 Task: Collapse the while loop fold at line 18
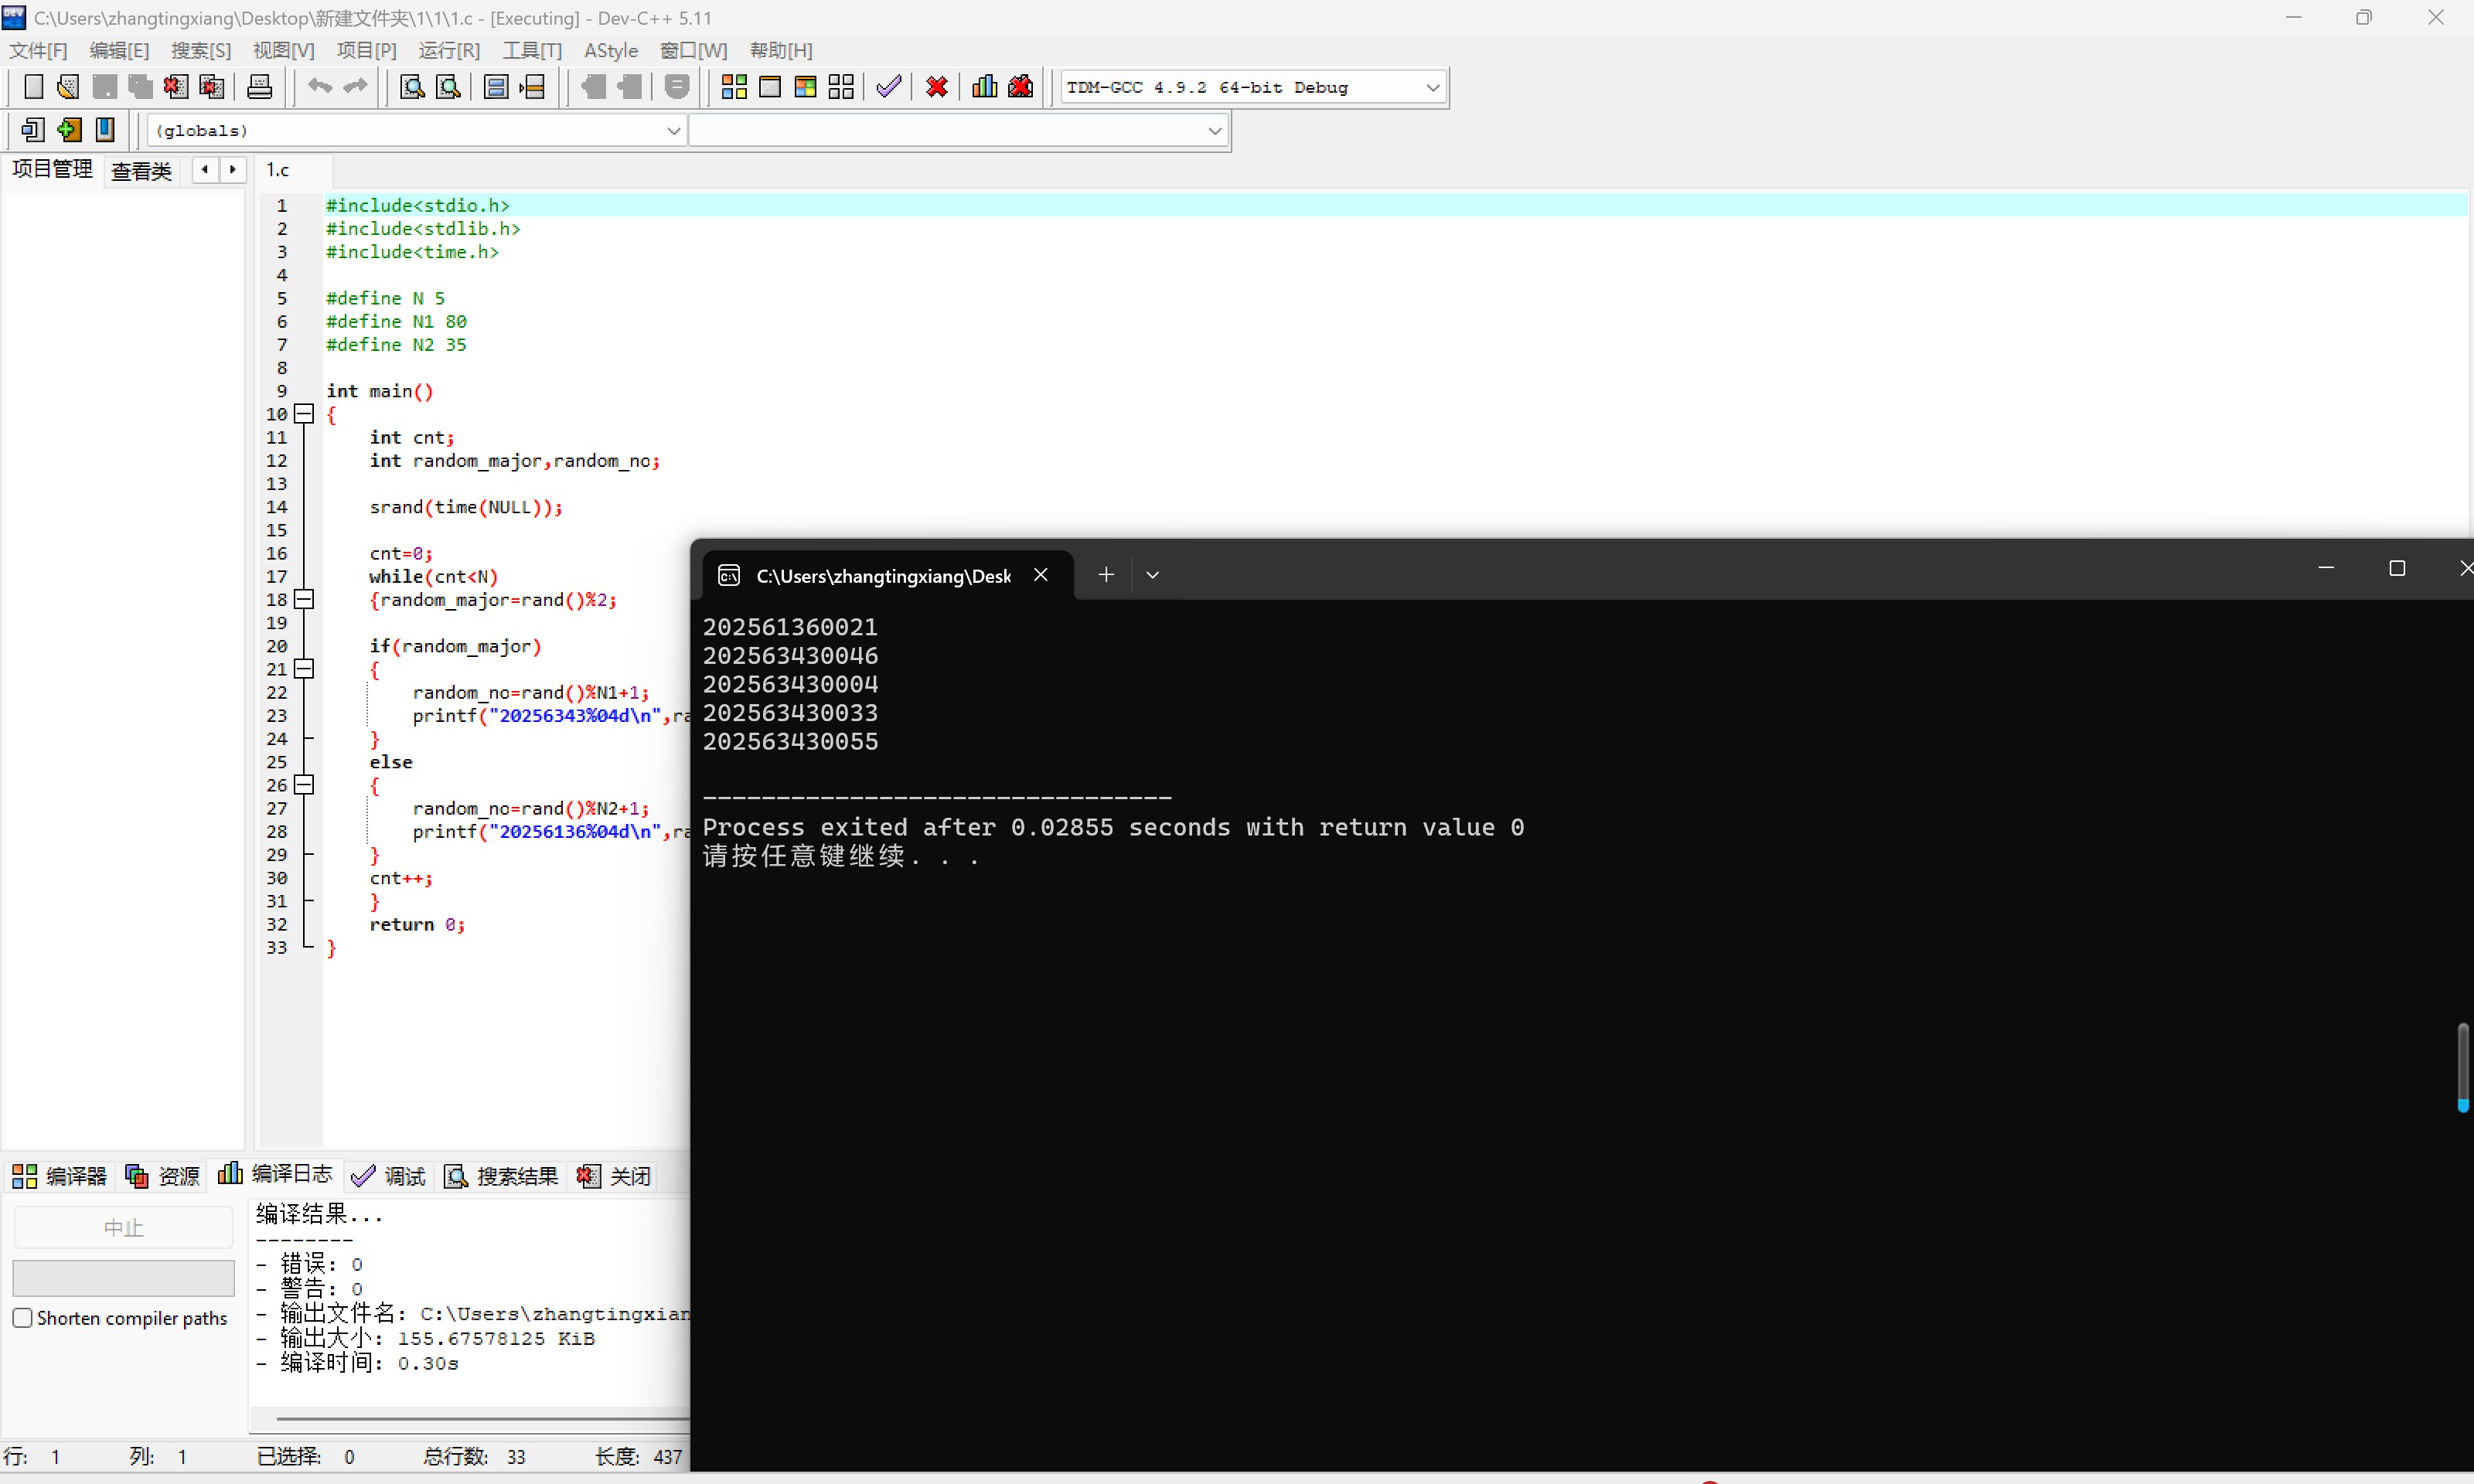point(305,600)
